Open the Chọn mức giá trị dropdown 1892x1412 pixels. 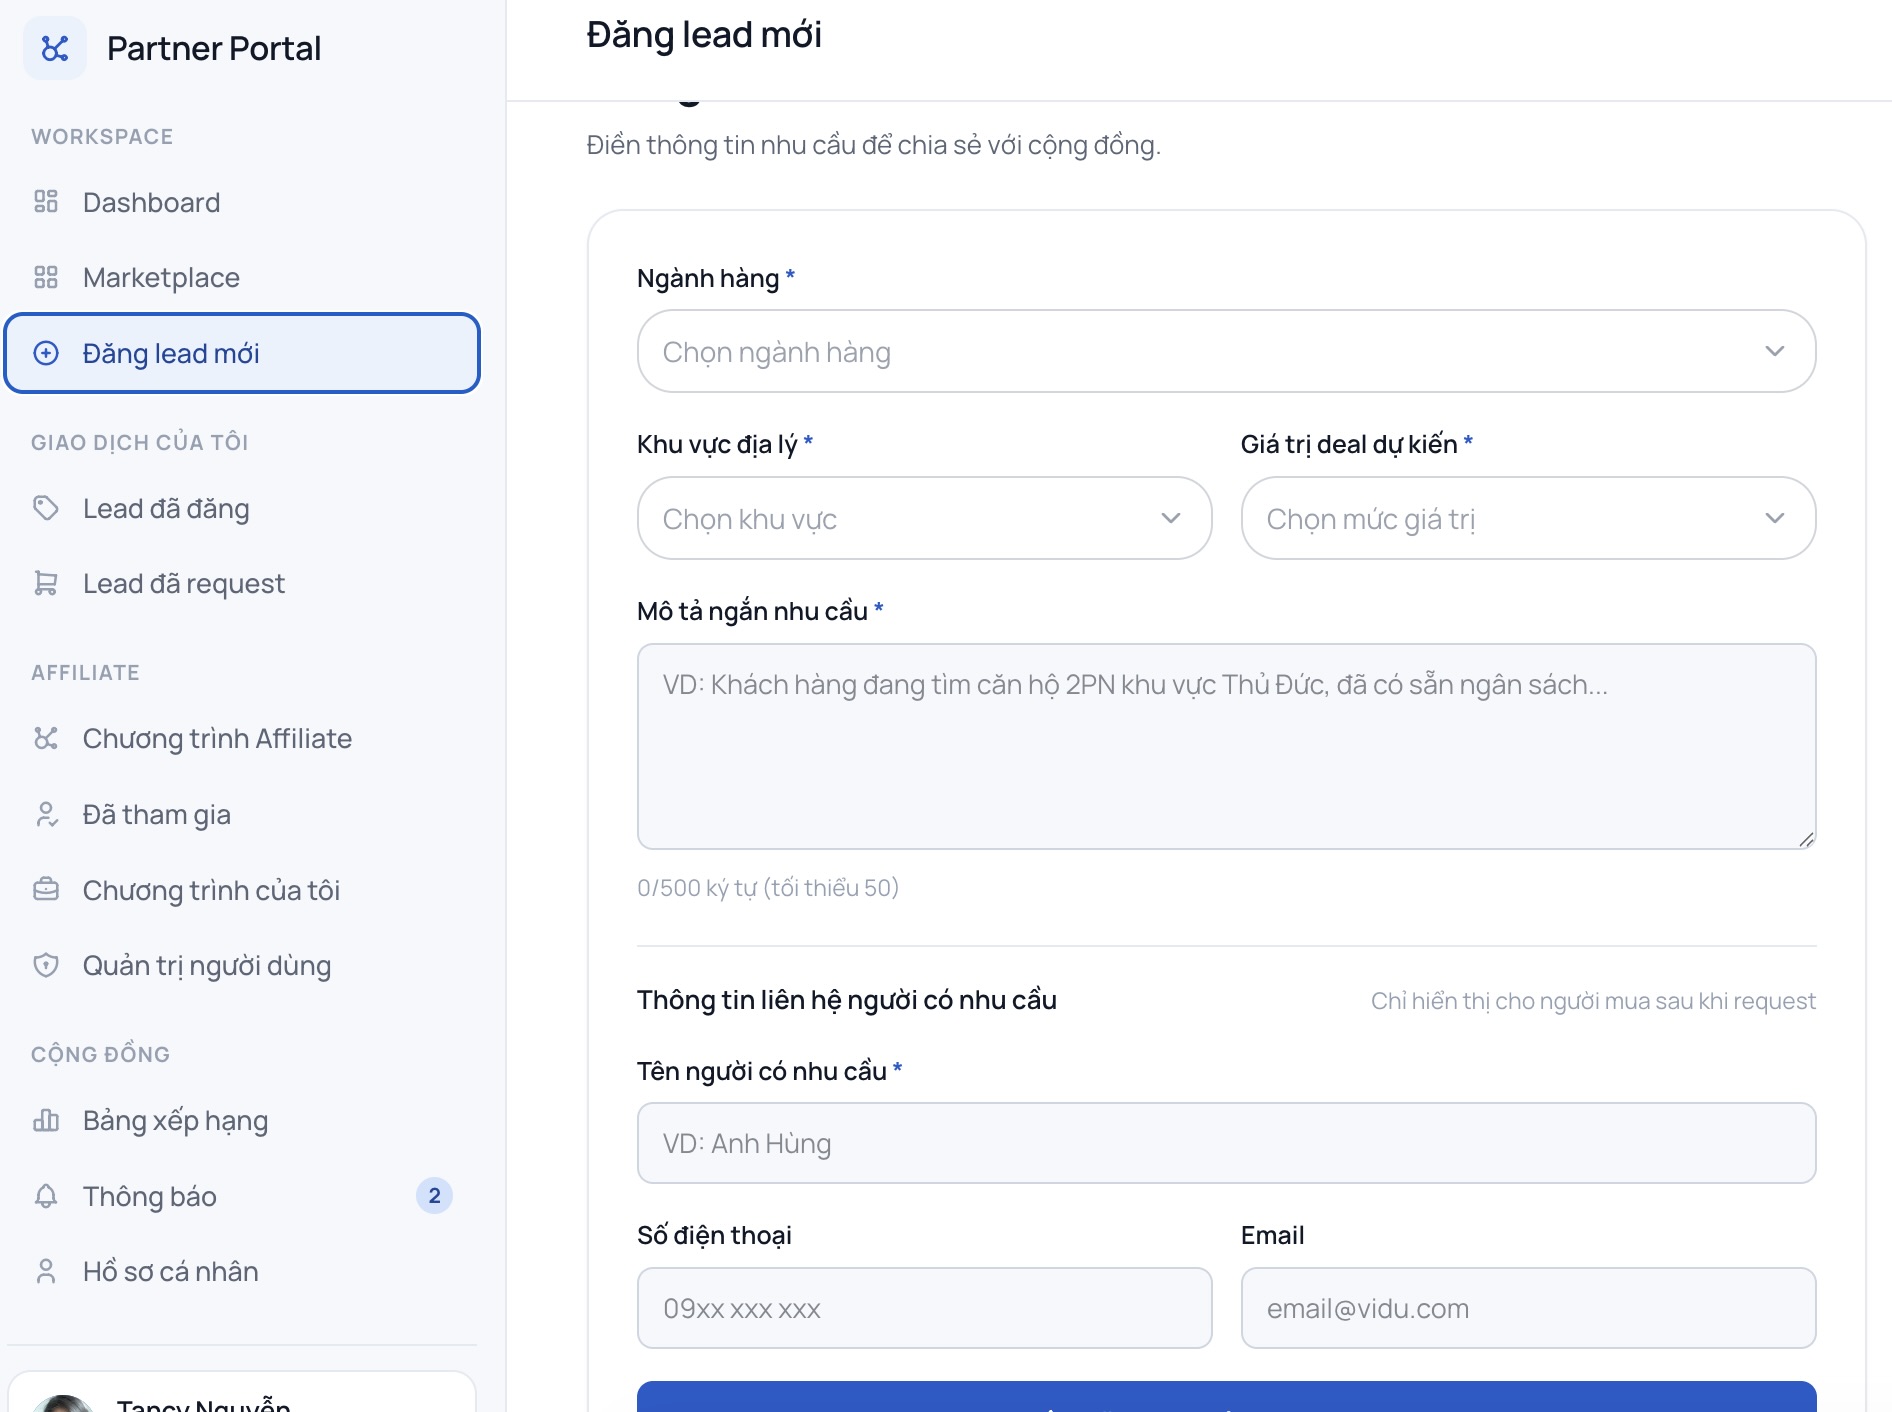(1528, 518)
